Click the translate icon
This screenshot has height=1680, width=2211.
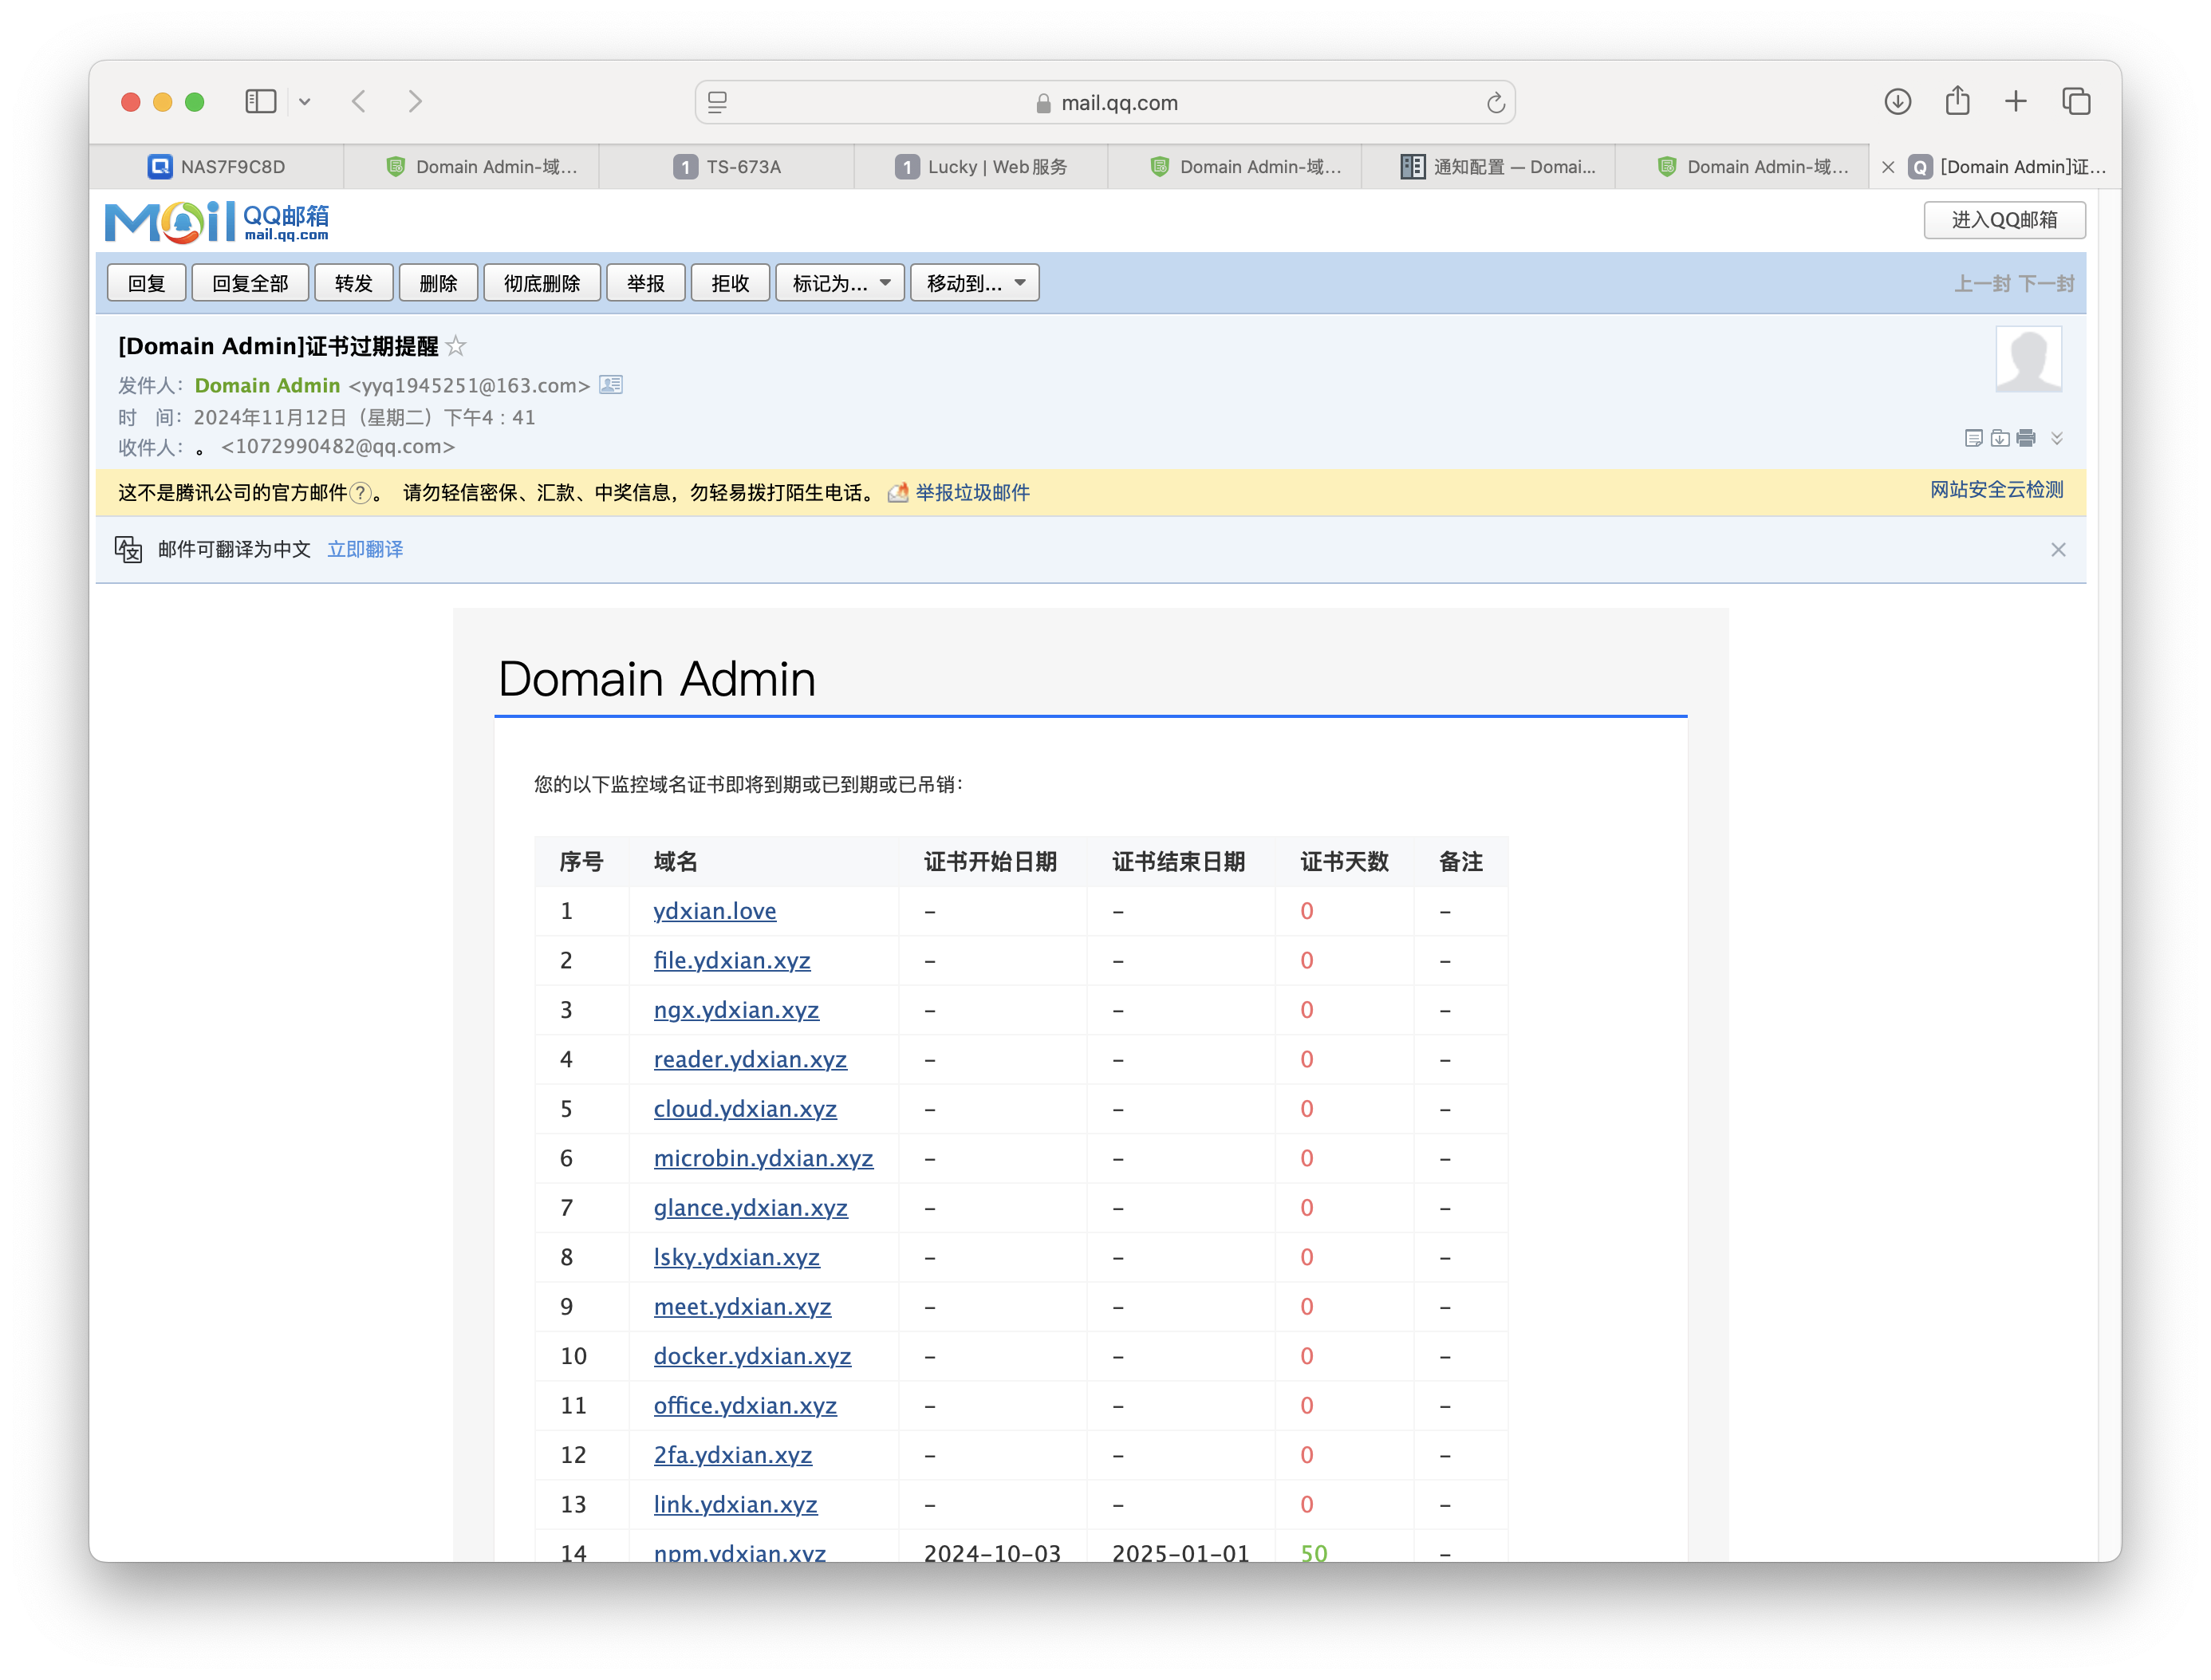(128, 550)
